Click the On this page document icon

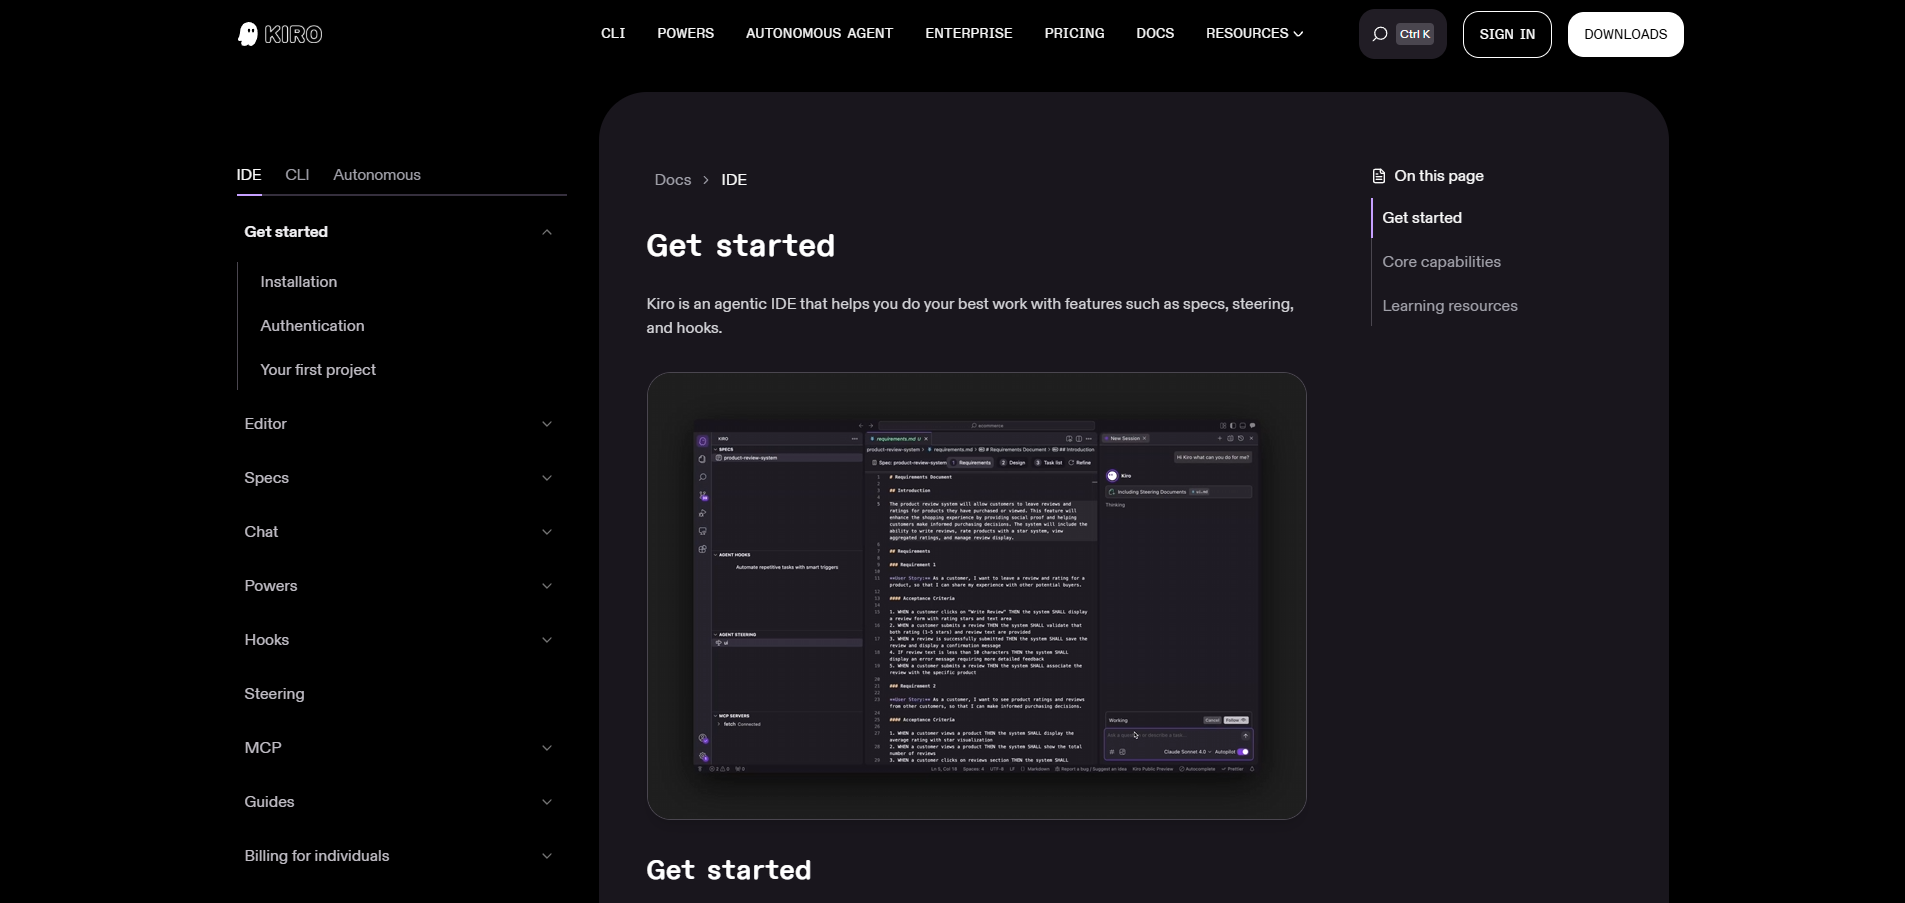tap(1379, 176)
